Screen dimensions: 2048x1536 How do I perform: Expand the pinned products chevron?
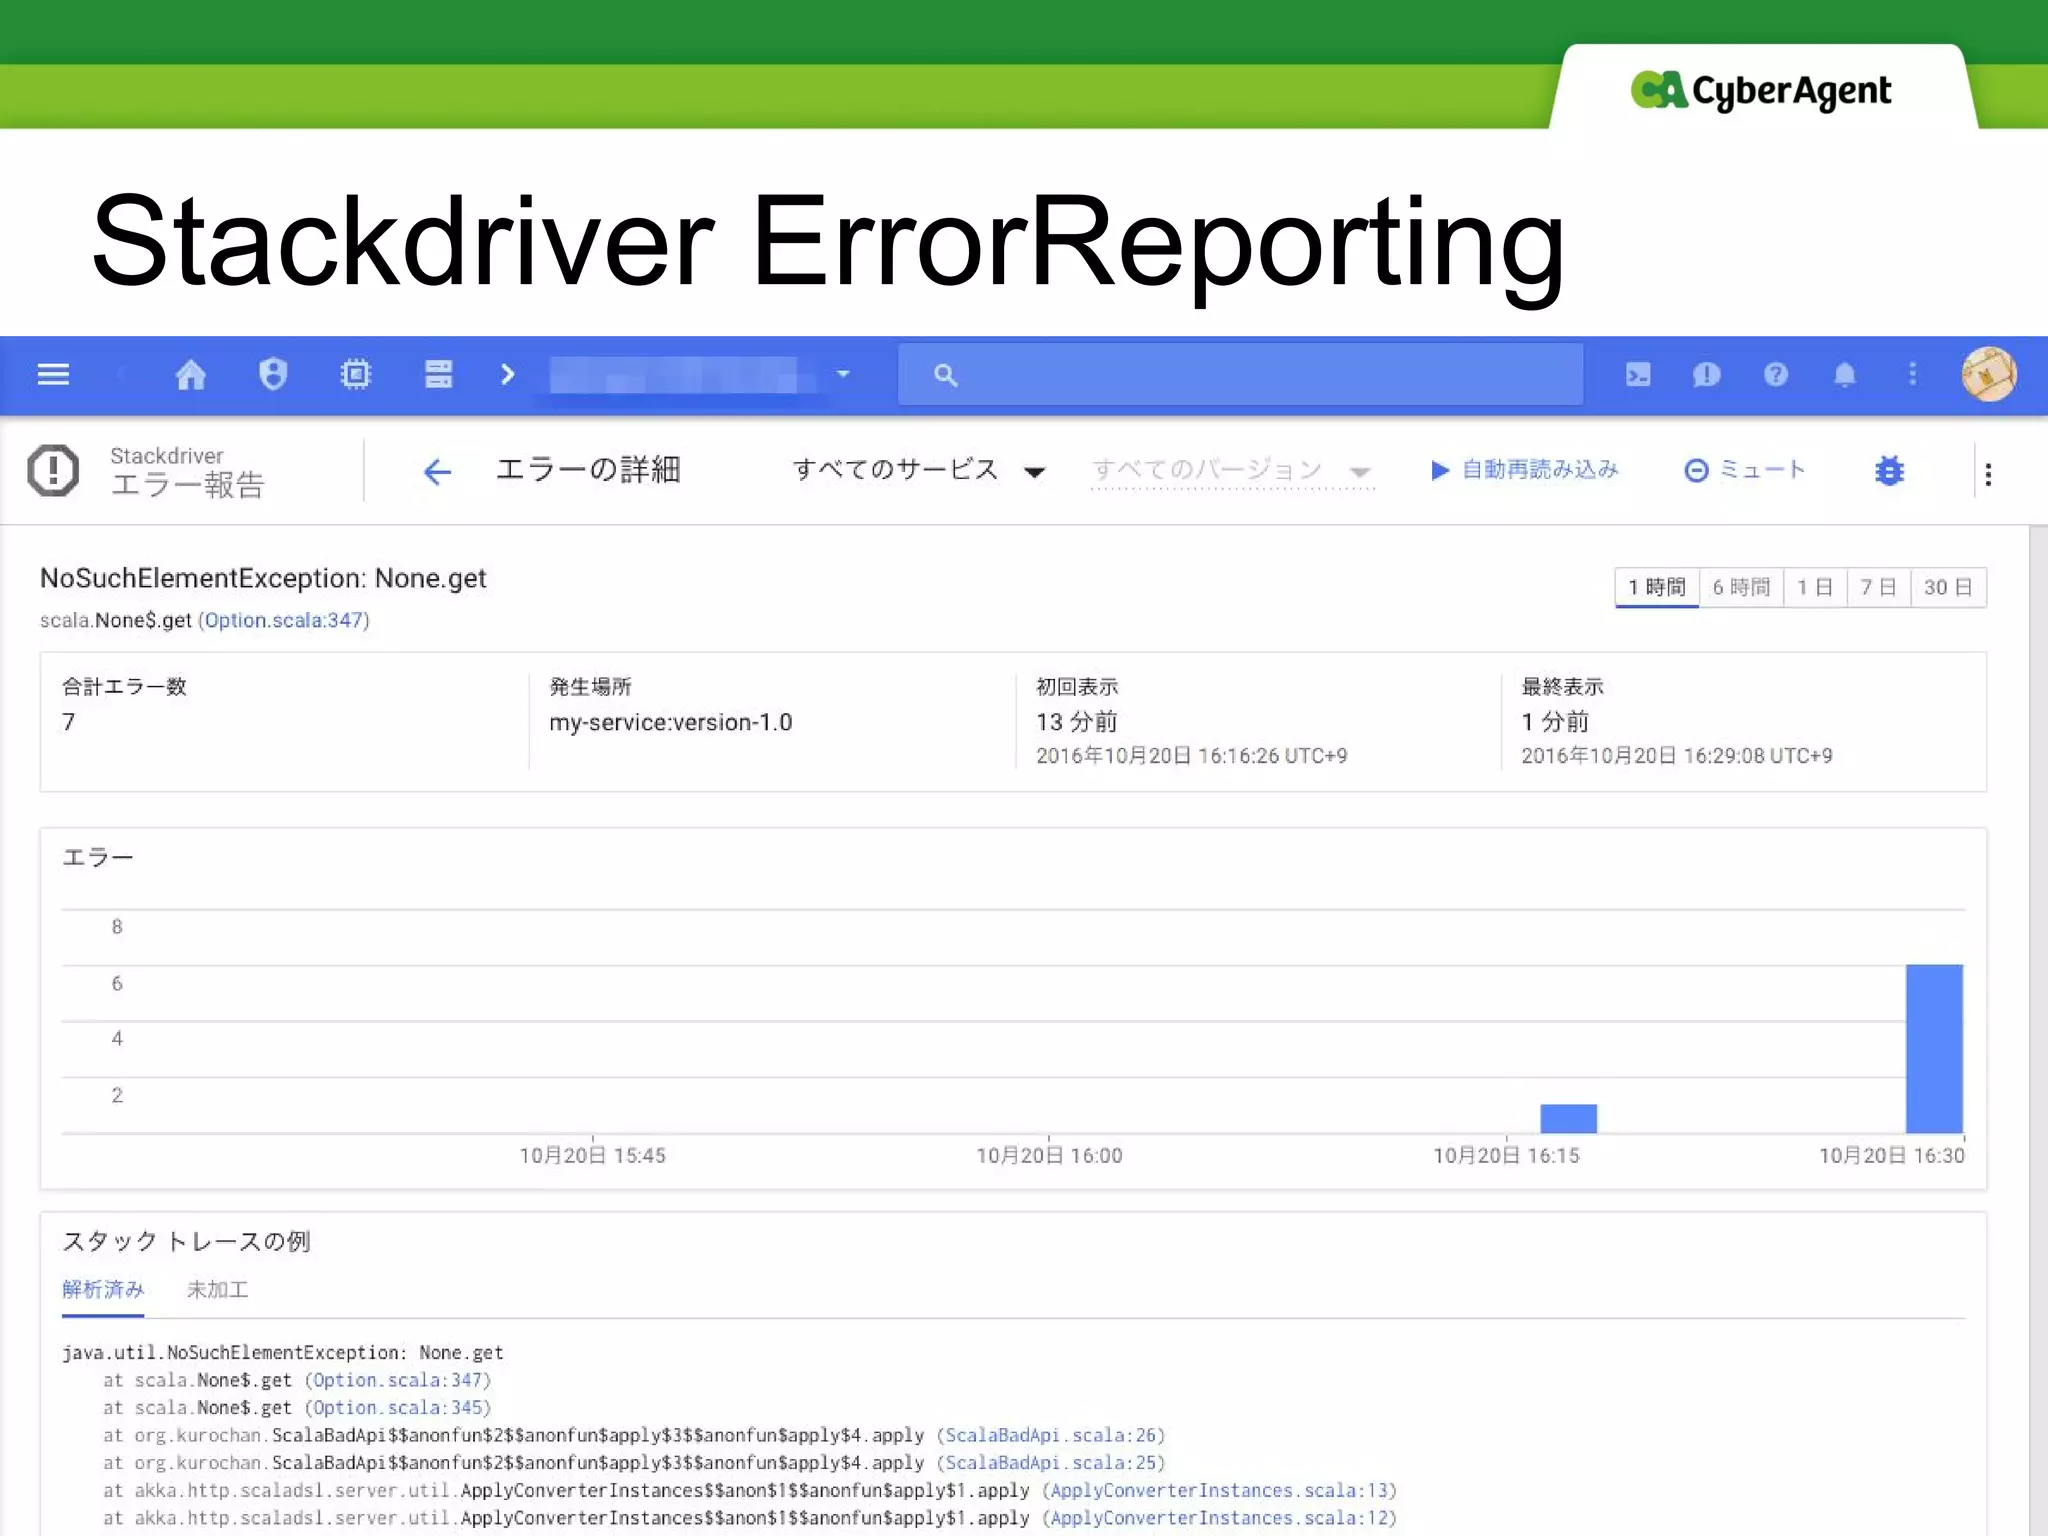[507, 374]
